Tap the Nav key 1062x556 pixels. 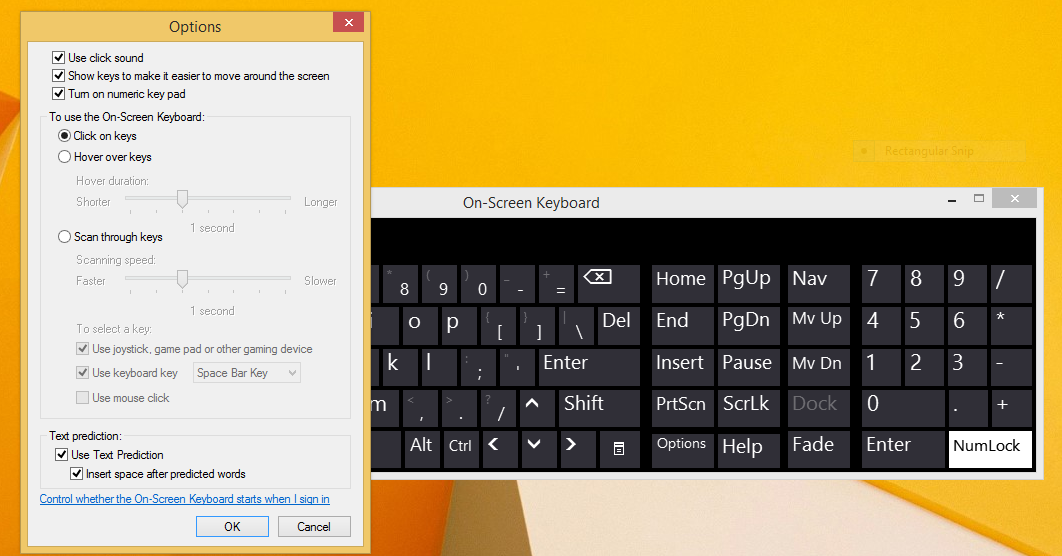click(x=819, y=284)
